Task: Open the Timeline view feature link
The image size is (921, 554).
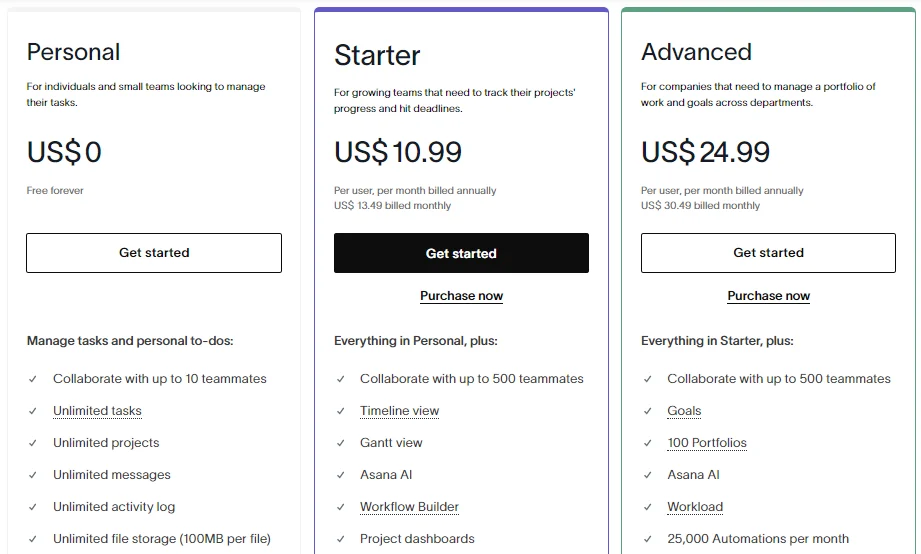Action: [399, 411]
